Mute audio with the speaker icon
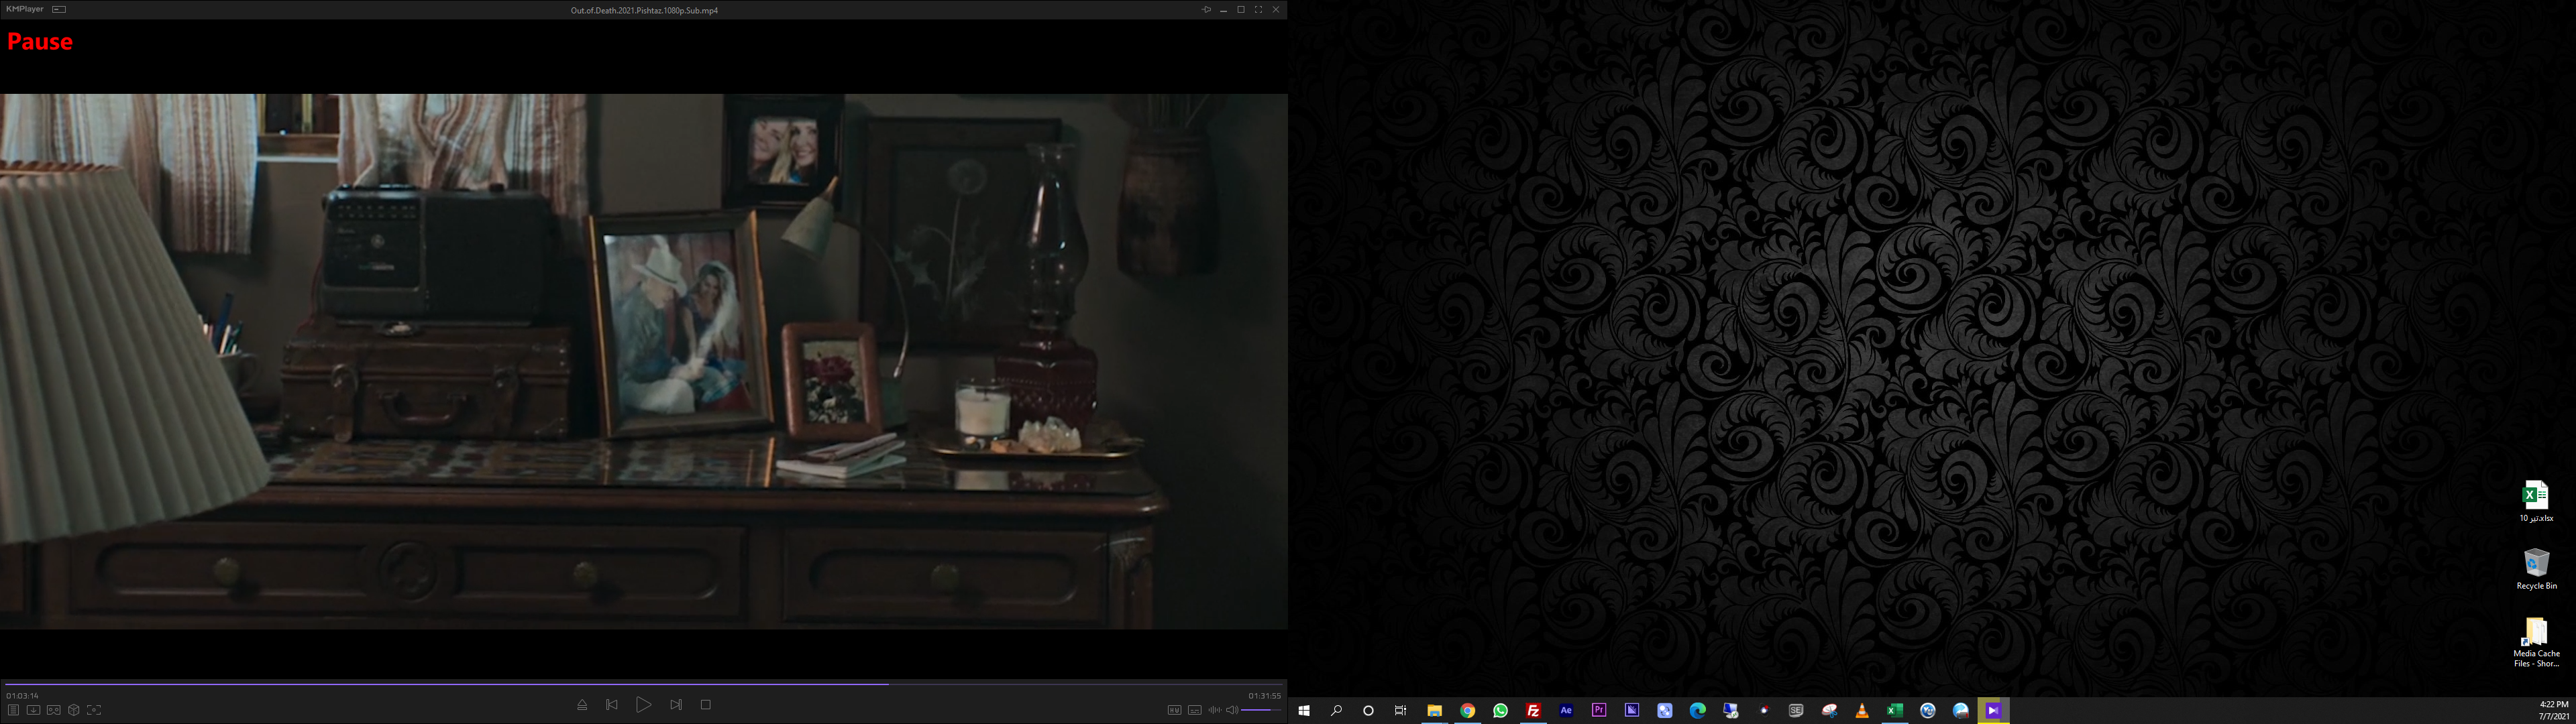Image resolution: width=2576 pixels, height=724 pixels. pyautogui.click(x=1232, y=710)
